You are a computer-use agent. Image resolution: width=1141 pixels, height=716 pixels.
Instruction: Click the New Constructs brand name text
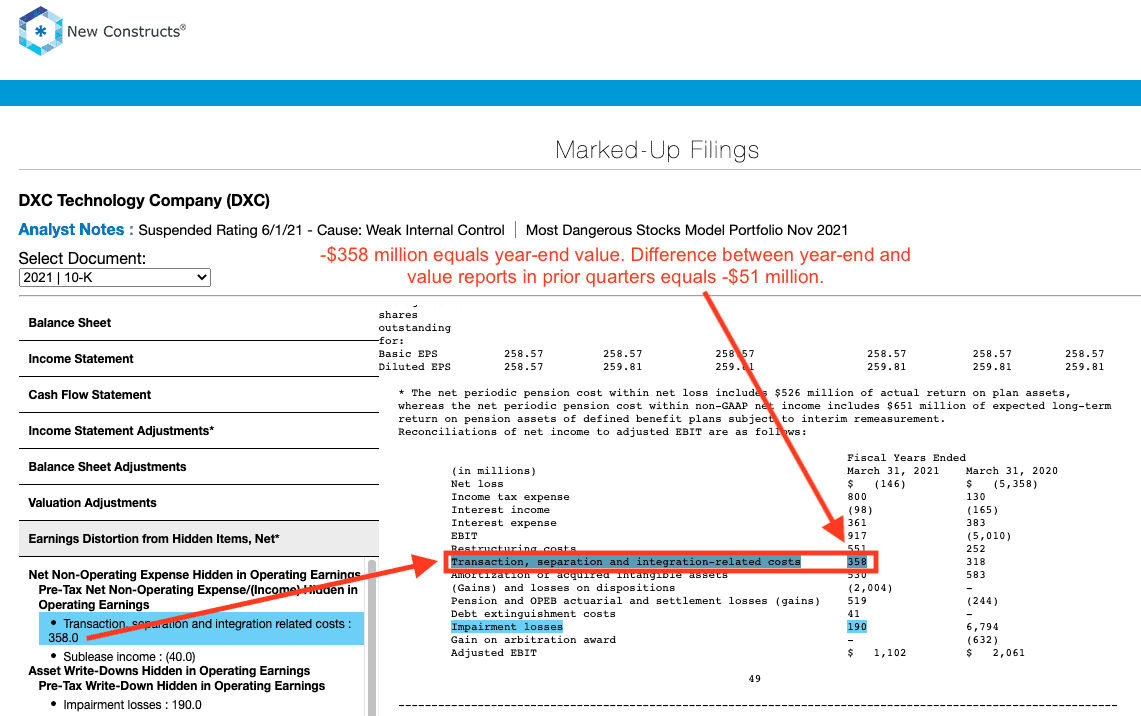pyautogui.click(x=127, y=31)
